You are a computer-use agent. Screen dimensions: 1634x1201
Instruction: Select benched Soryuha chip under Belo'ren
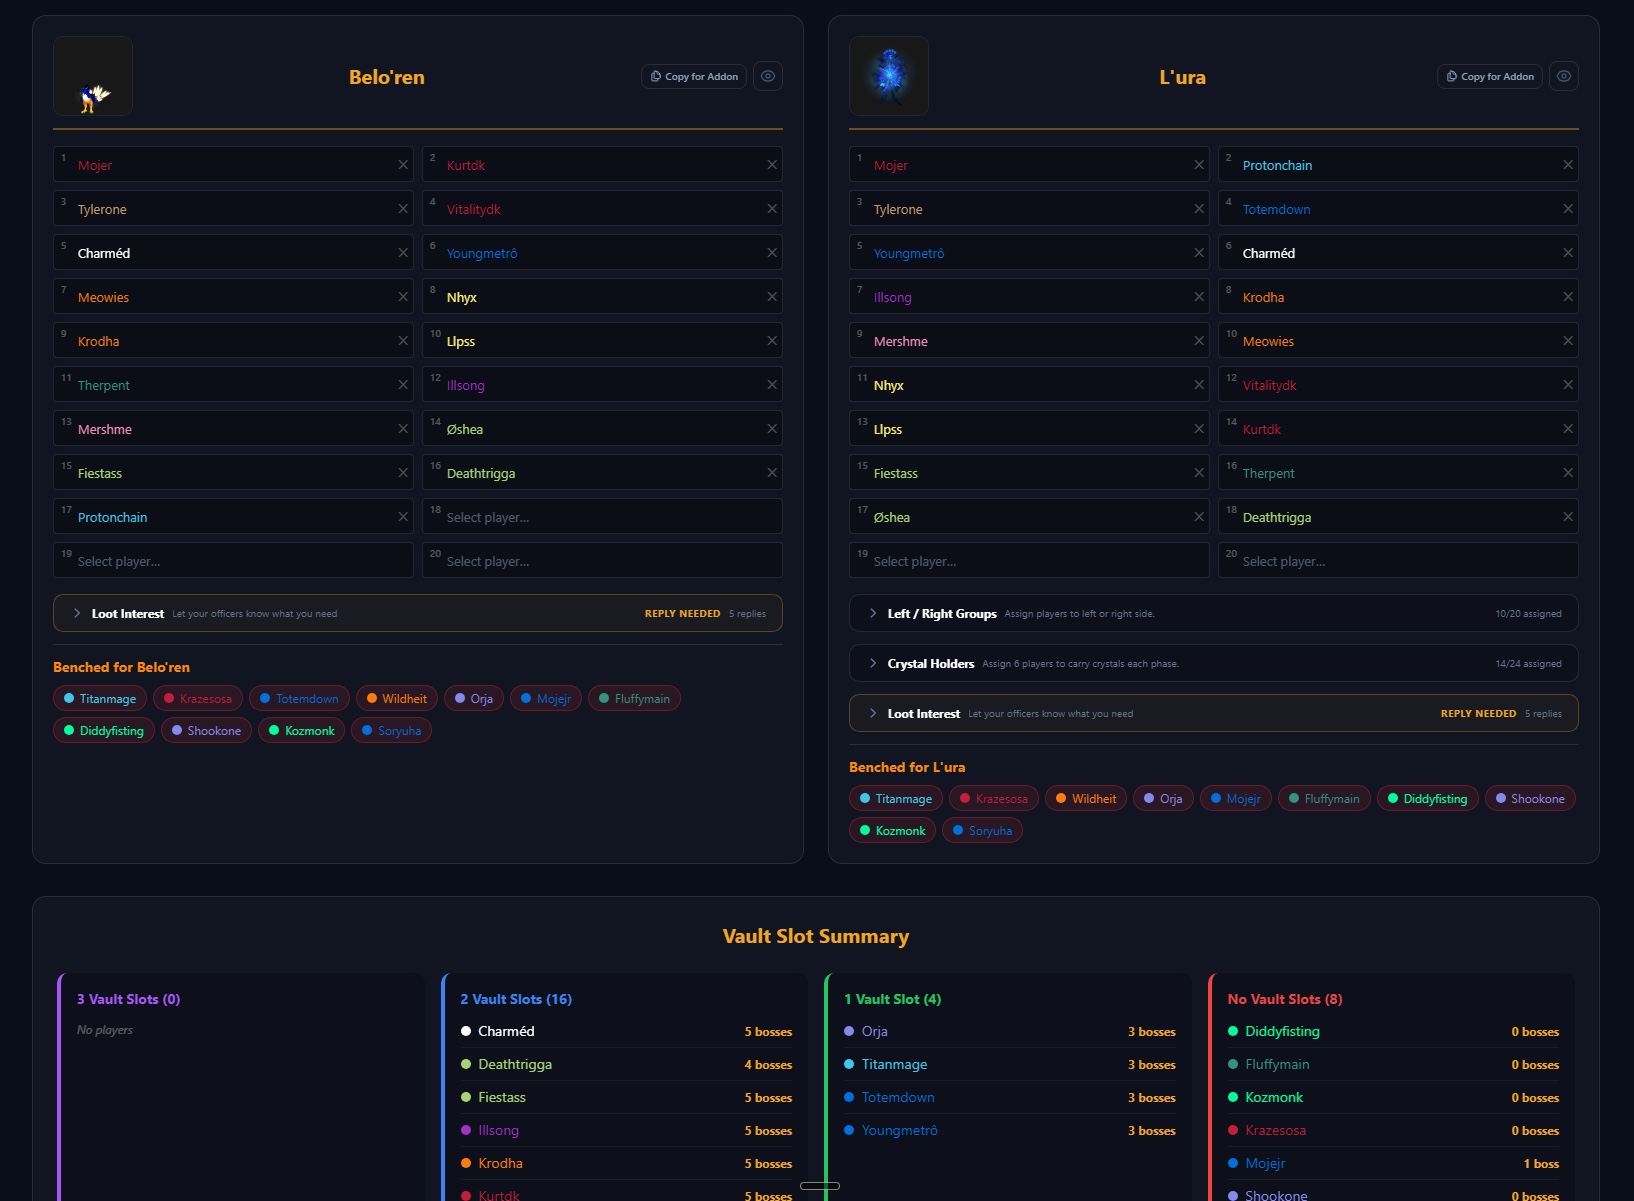(x=391, y=731)
